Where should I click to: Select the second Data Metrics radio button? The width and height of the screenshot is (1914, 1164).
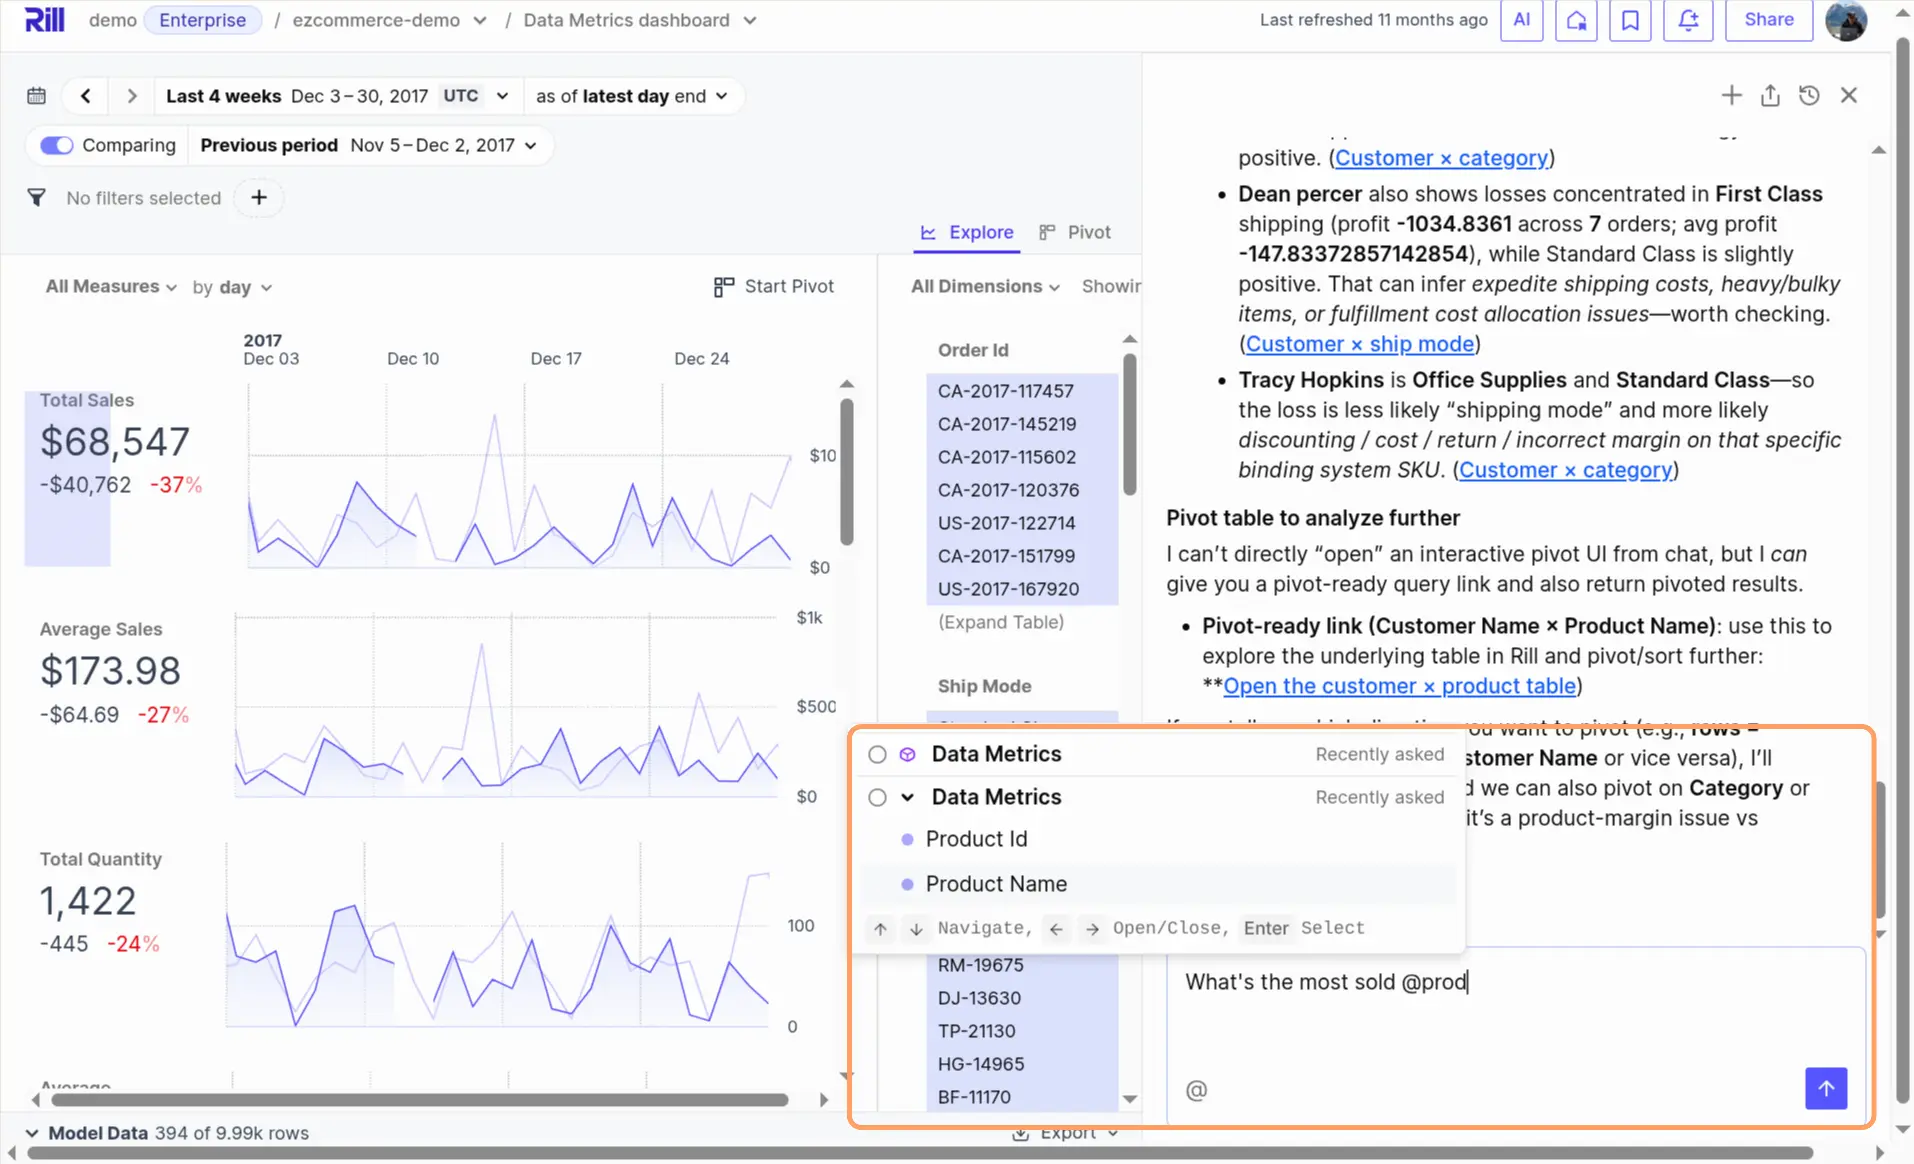click(x=877, y=798)
